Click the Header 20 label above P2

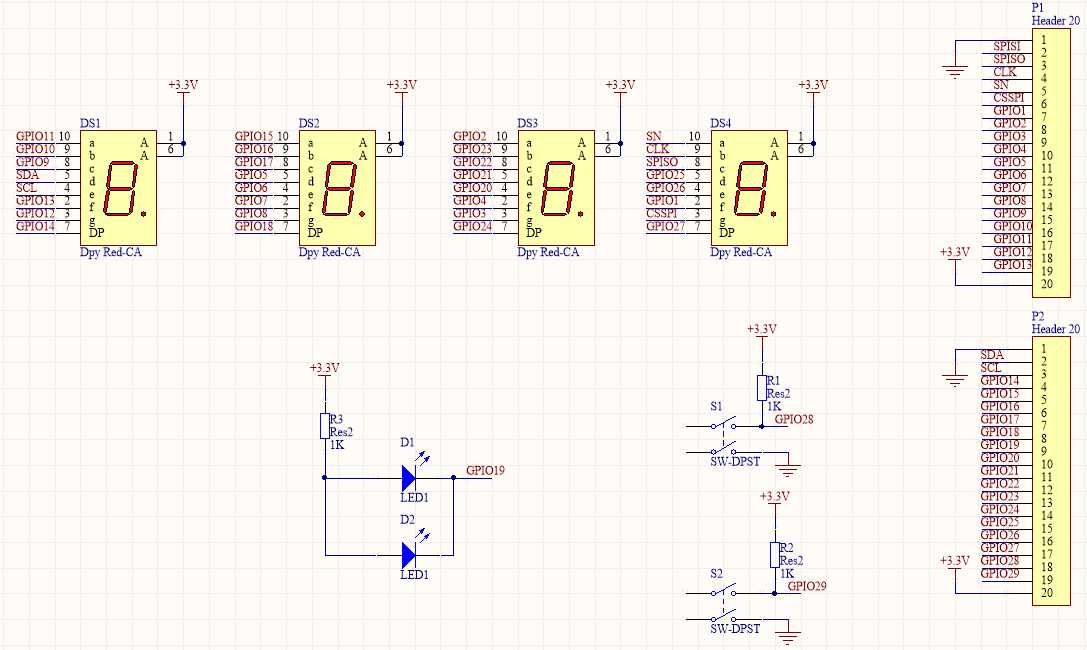pyautogui.click(x=1056, y=329)
